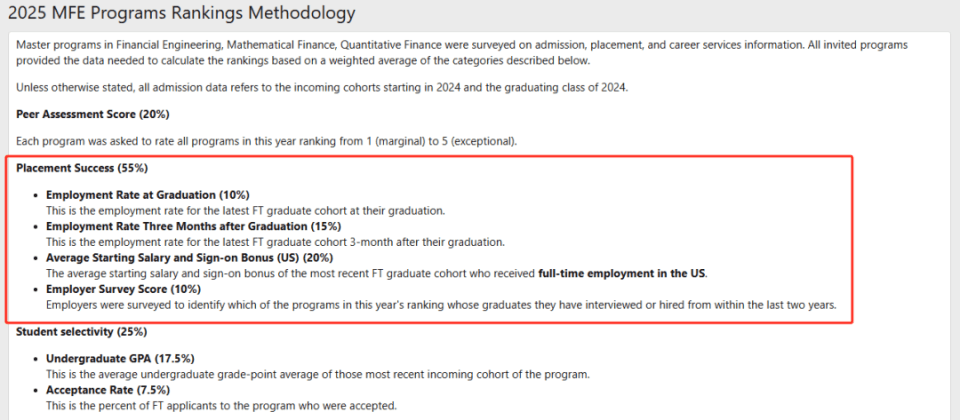Click the "2025 MFE Programs Rankings Methodology" page title
960x420 pixels.
coord(181,13)
